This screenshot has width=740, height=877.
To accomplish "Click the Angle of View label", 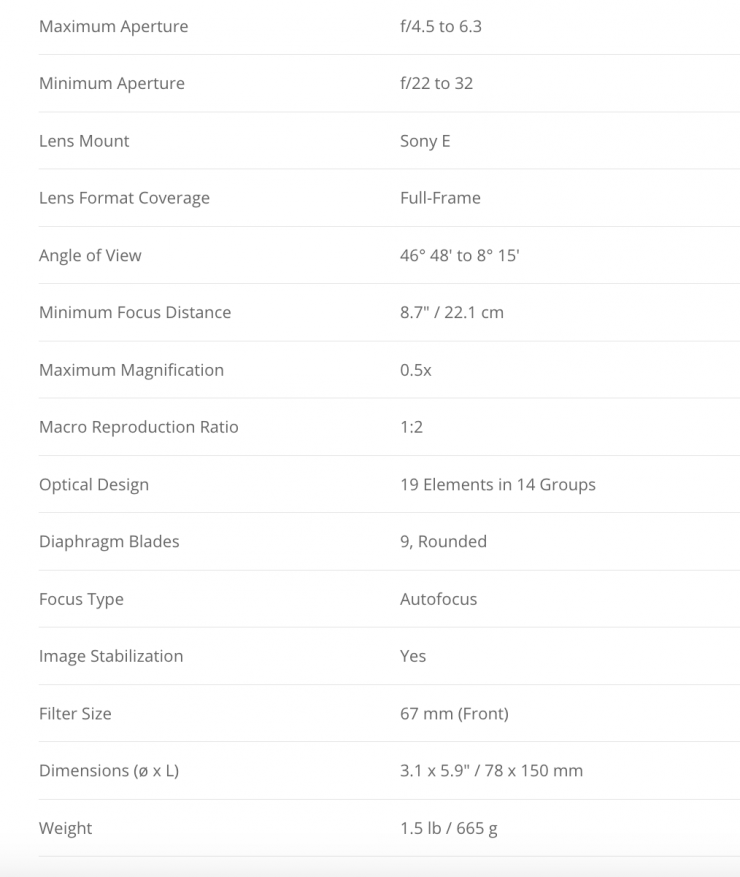I will coord(90,255).
